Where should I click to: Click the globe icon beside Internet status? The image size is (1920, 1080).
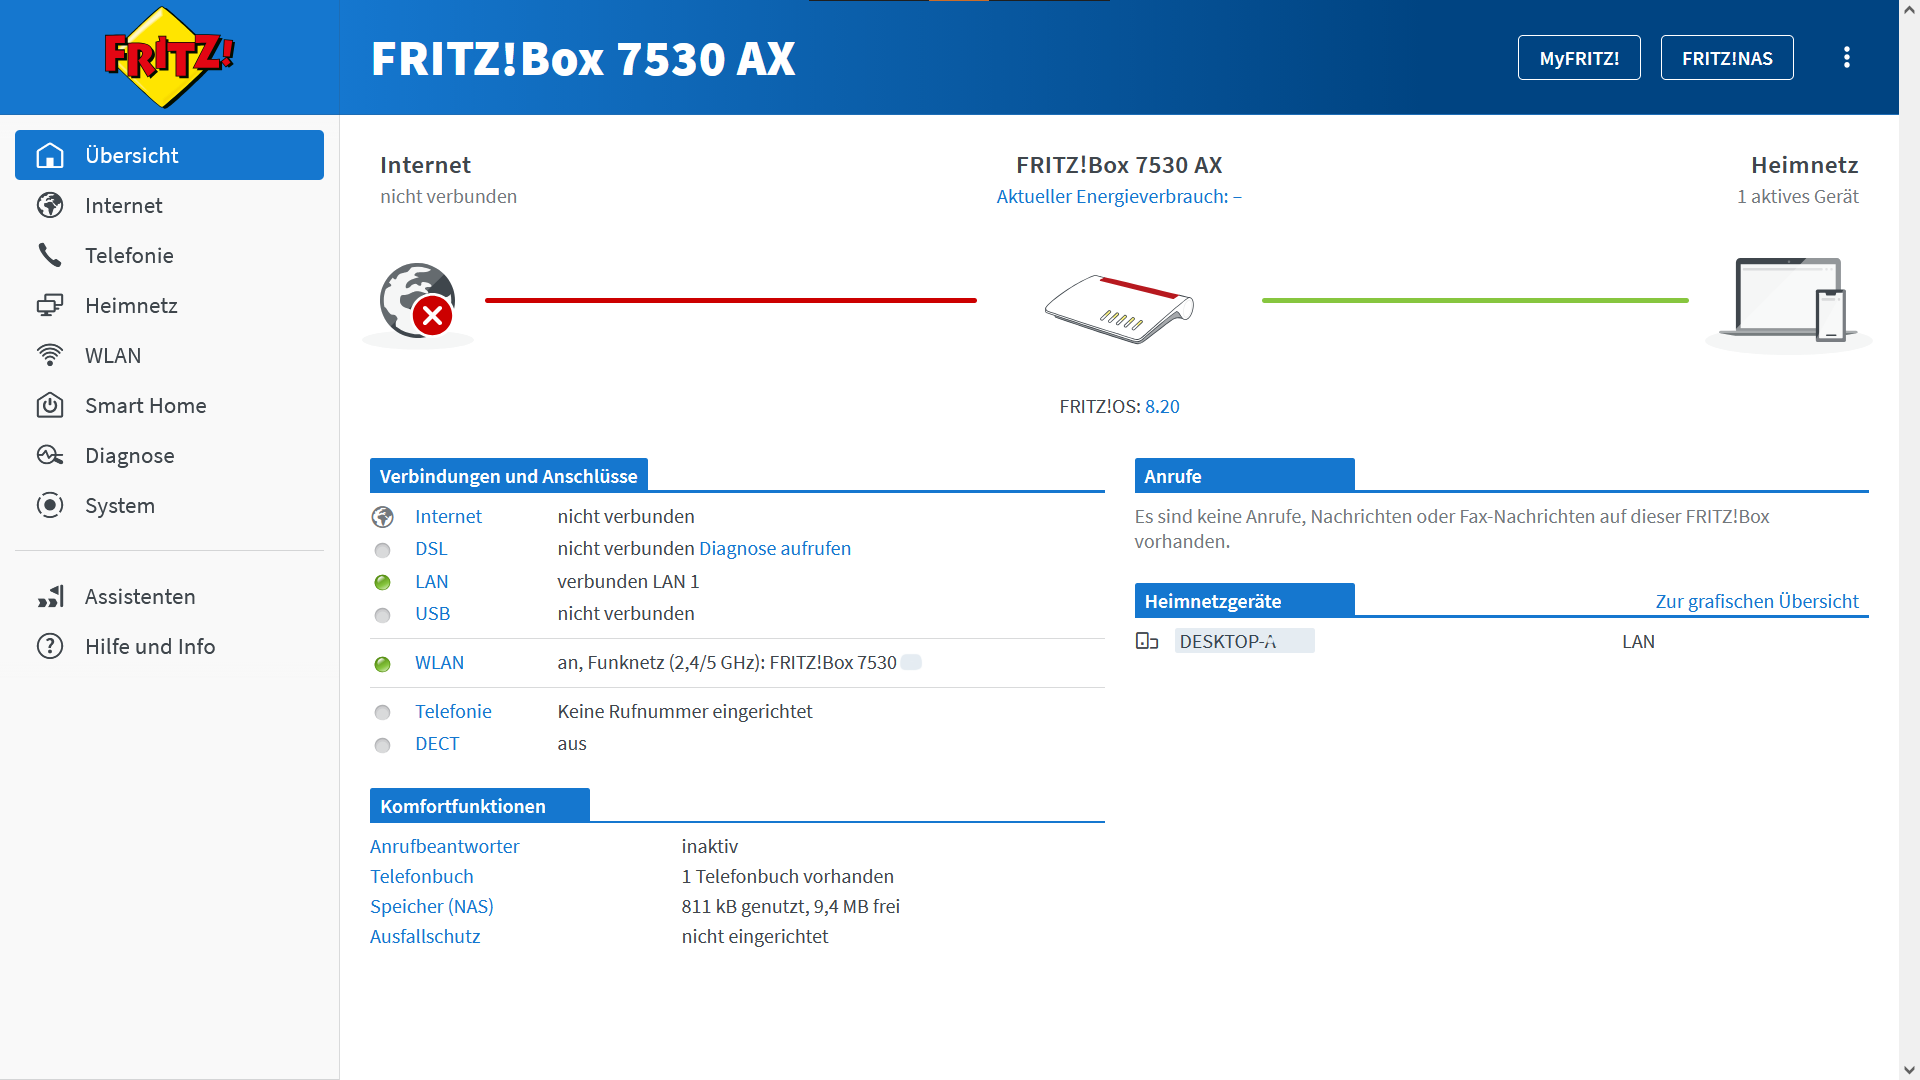point(383,517)
